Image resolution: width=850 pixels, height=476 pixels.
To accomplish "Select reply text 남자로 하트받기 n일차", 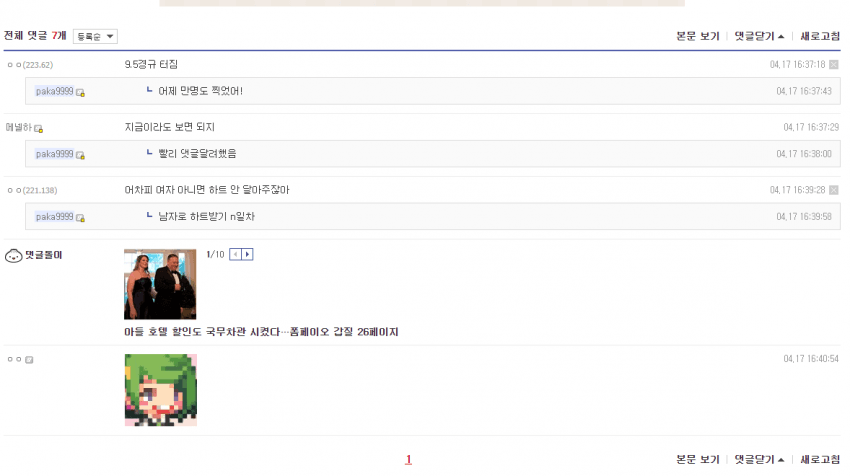I will [207, 216].
